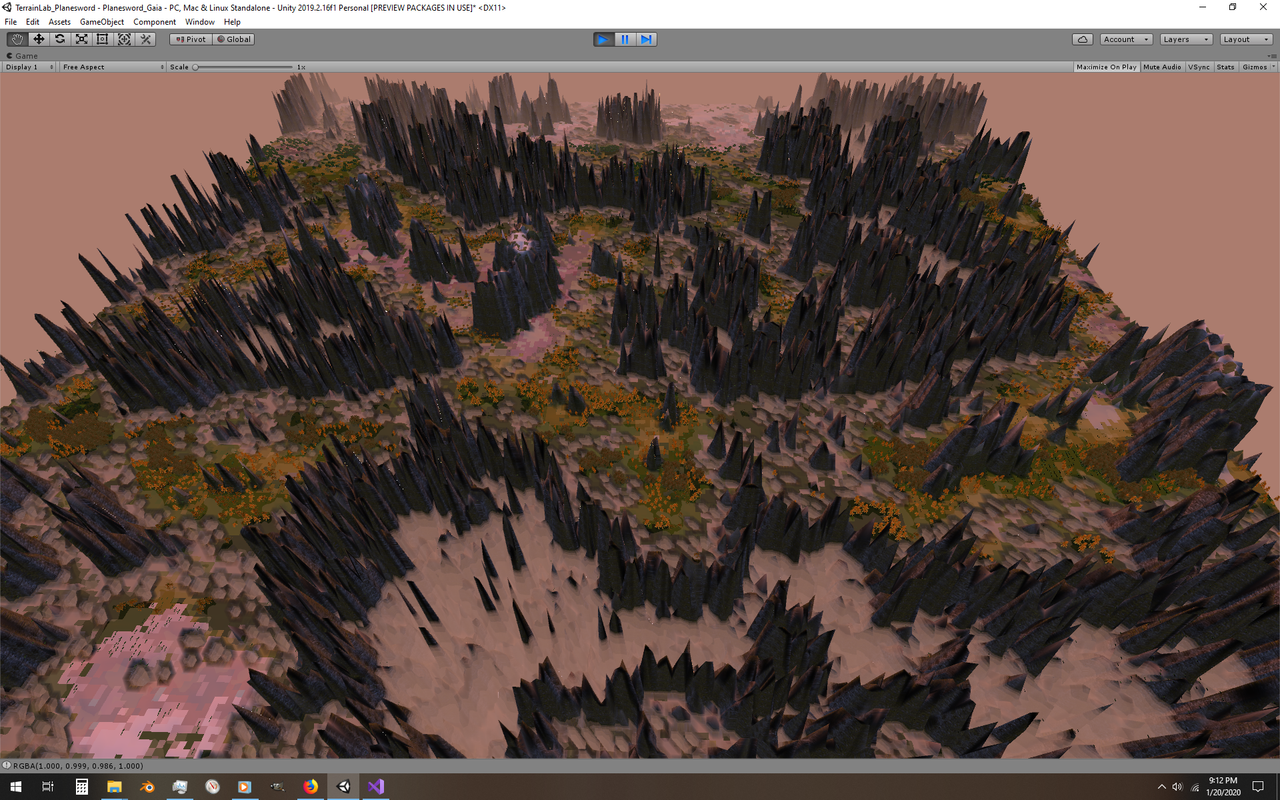Open the volume control in tray
Image resolution: width=1280 pixels, height=800 pixels.
1176,787
